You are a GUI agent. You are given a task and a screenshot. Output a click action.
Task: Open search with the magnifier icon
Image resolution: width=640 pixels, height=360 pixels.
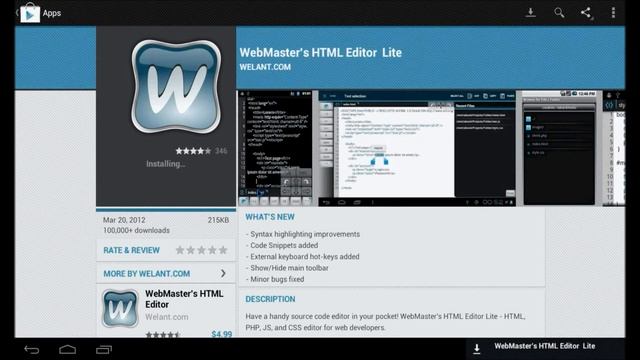click(559, 13)
